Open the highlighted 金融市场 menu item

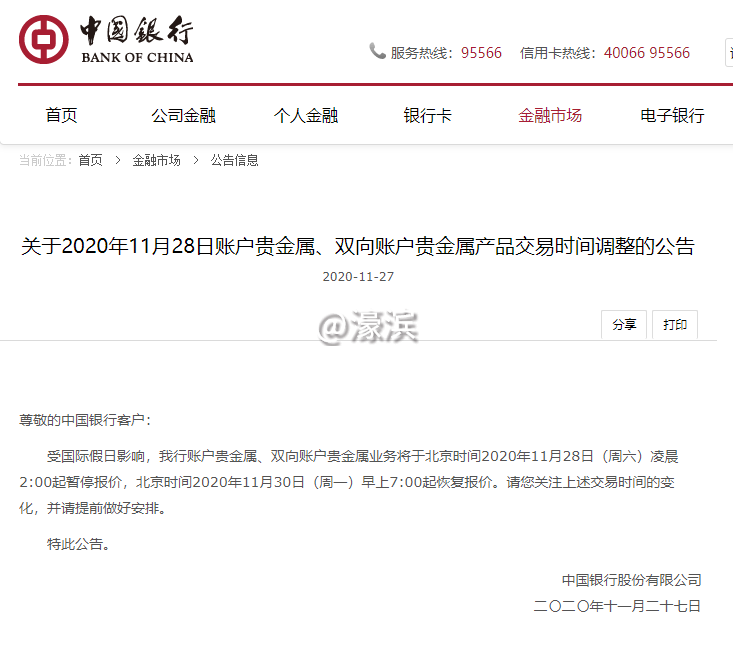click(x=550, y=115)
